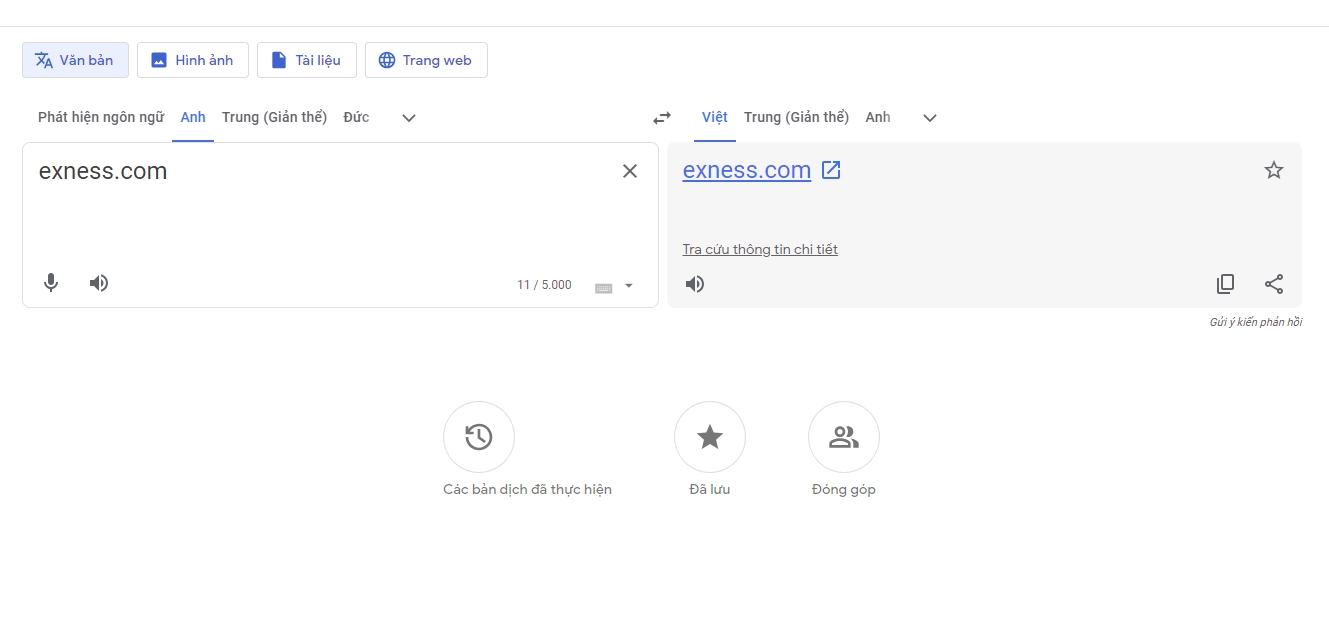Select Anh as target language
Viewport: 1329px width, 621px height.
tap(878, 117)
